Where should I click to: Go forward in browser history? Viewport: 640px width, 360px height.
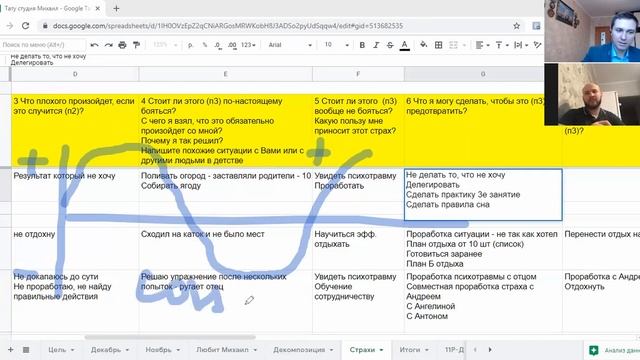click(10, 26)
